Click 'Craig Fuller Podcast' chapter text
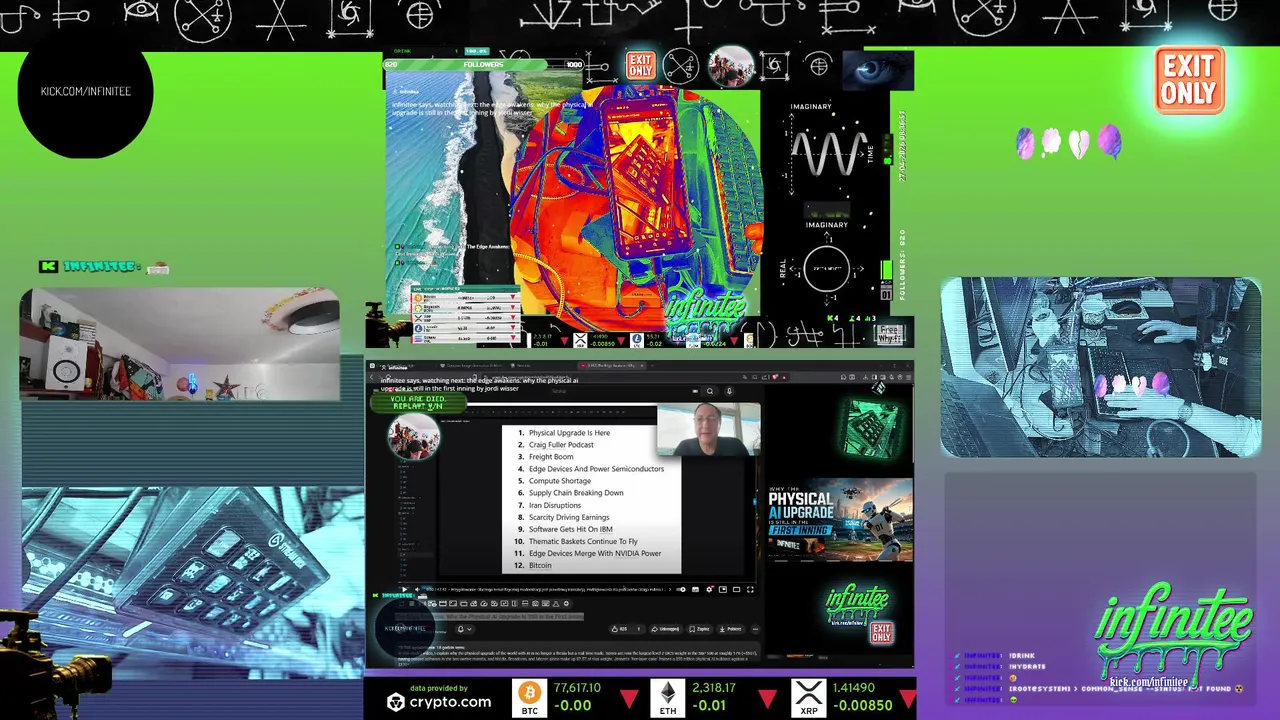Image resolution: width=1280 pixels, height=720 pixels. 561,445
